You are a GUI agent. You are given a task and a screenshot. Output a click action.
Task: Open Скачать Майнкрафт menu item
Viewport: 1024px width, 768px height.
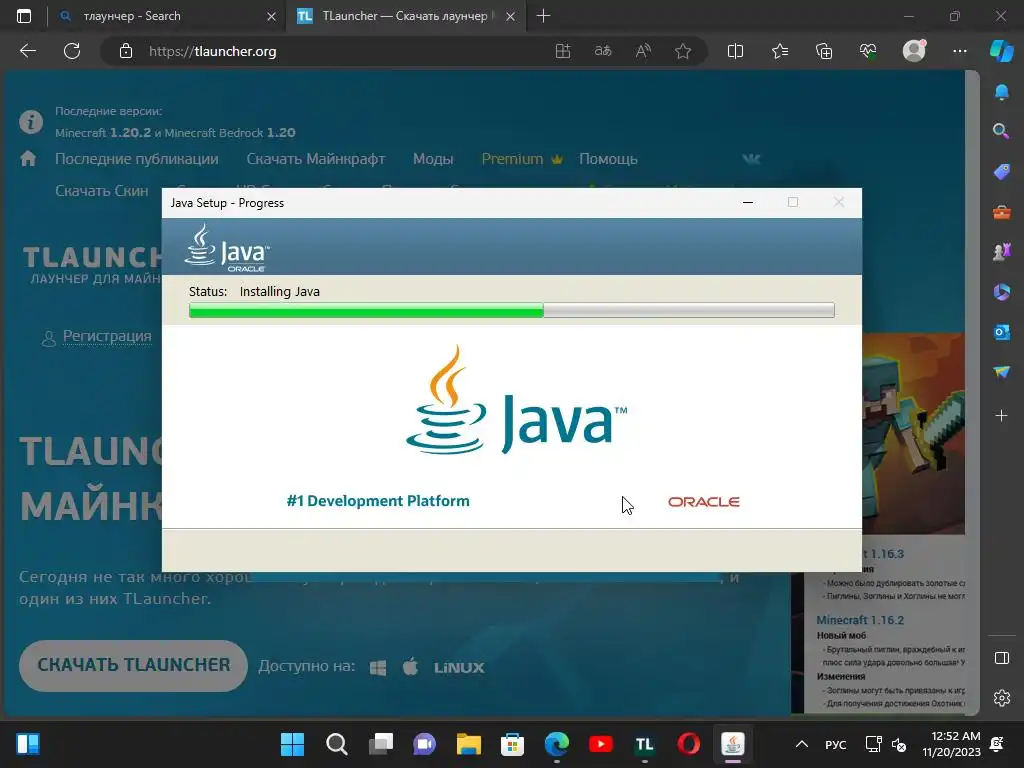coord(315,159)
